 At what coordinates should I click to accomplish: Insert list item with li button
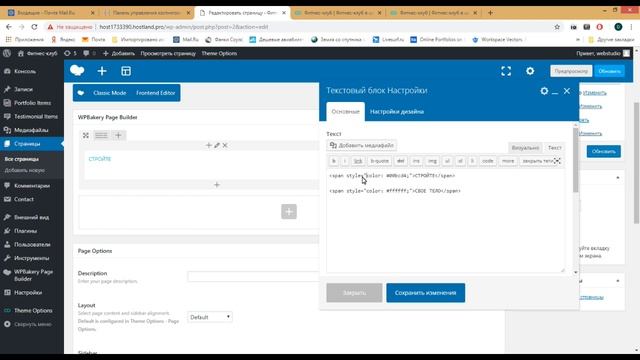pyautogui.click(x=472, y=161)
